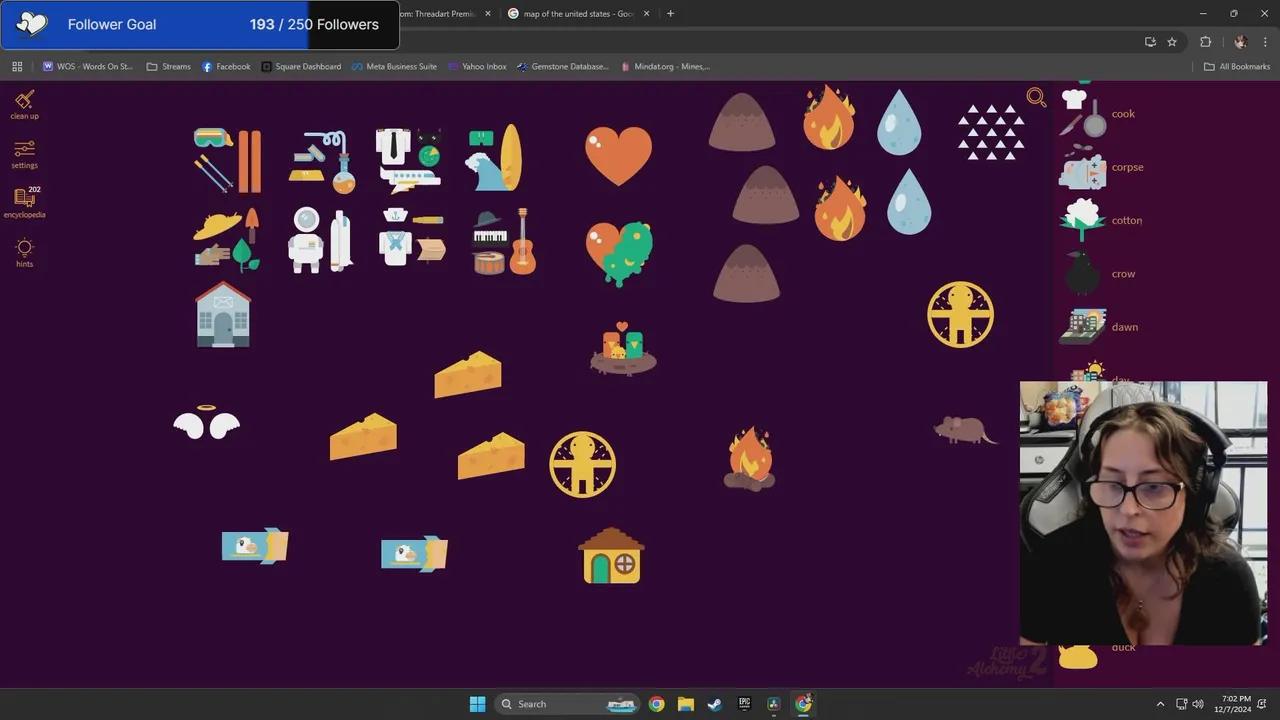Select the white triangles pattern element
1280x720 pixels.
991,132
